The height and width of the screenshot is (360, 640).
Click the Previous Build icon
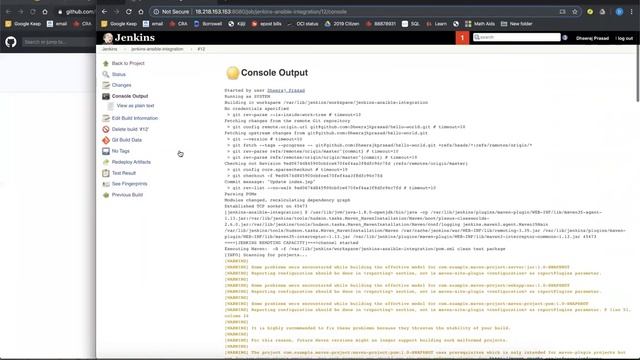coord(106,195)
